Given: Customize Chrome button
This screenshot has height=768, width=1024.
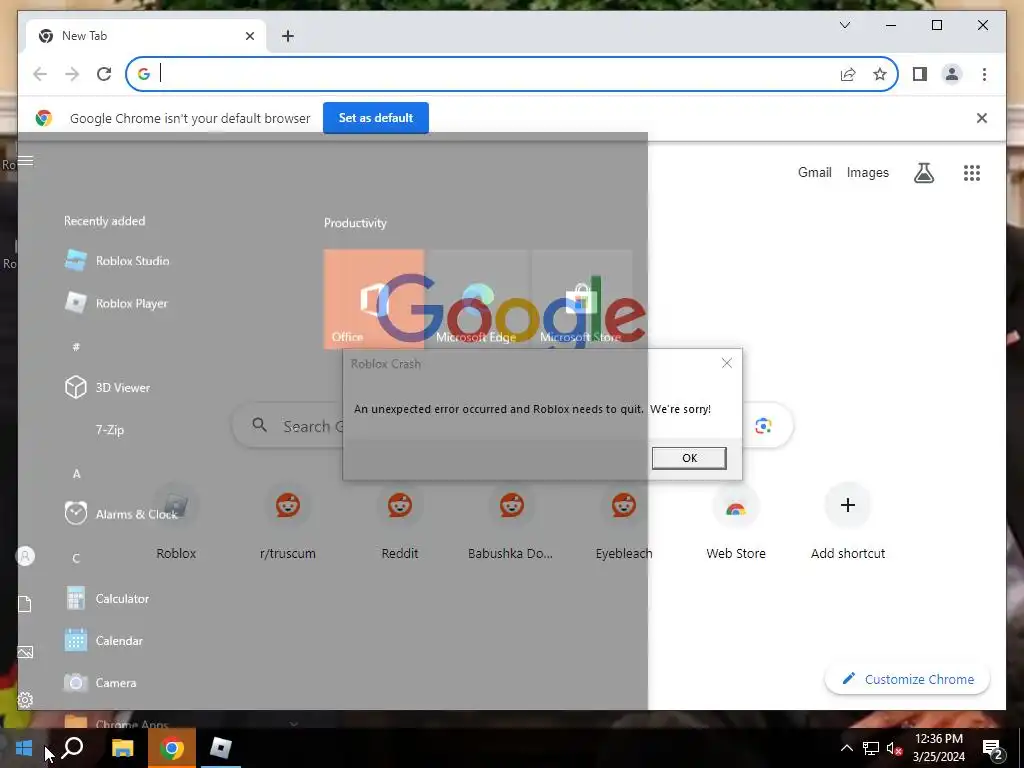Looking at the screenshot, I should [x=907, y=679].
